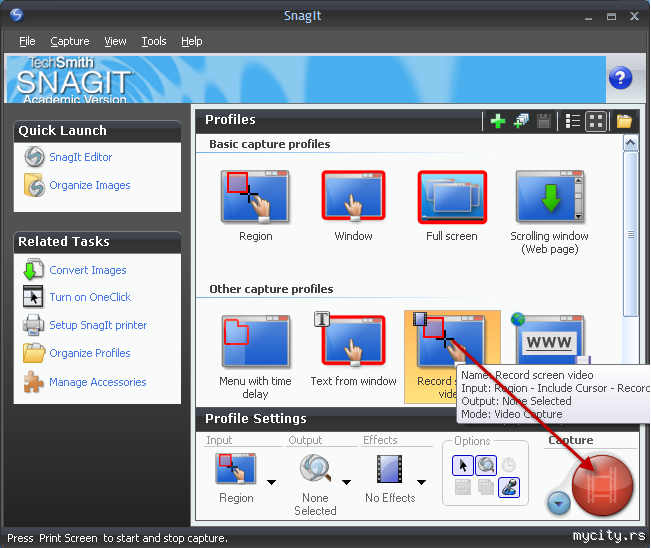This screenshot has width=651, height=548.
Task: Open the Help menu
Action: click(x=191, y=41)
